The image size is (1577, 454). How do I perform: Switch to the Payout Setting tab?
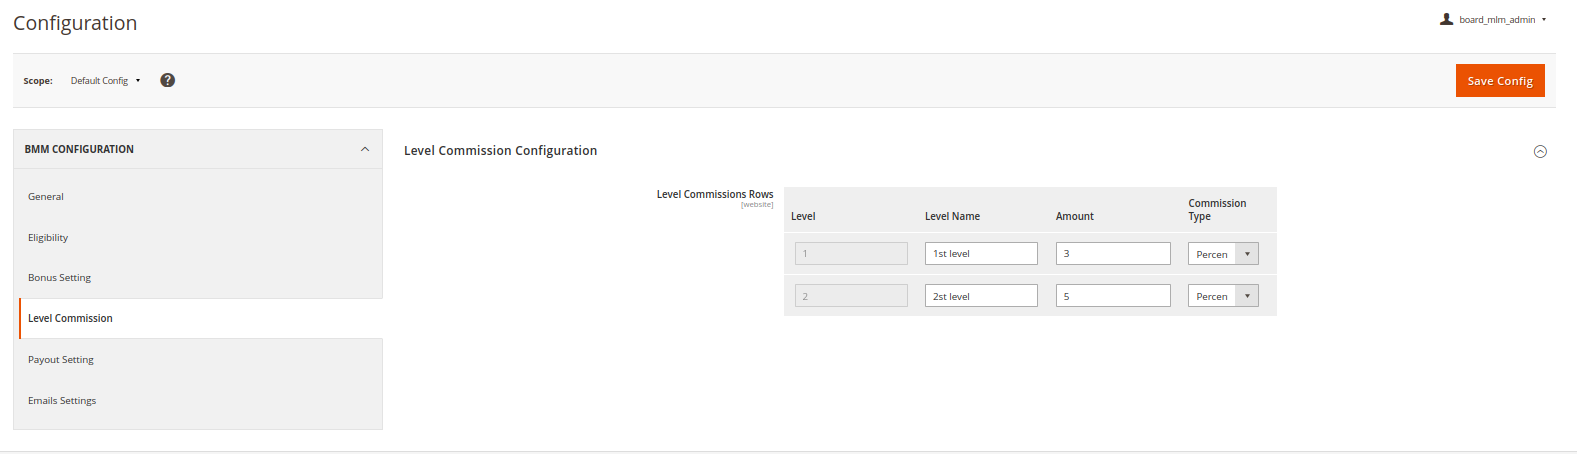click(61, 360)
